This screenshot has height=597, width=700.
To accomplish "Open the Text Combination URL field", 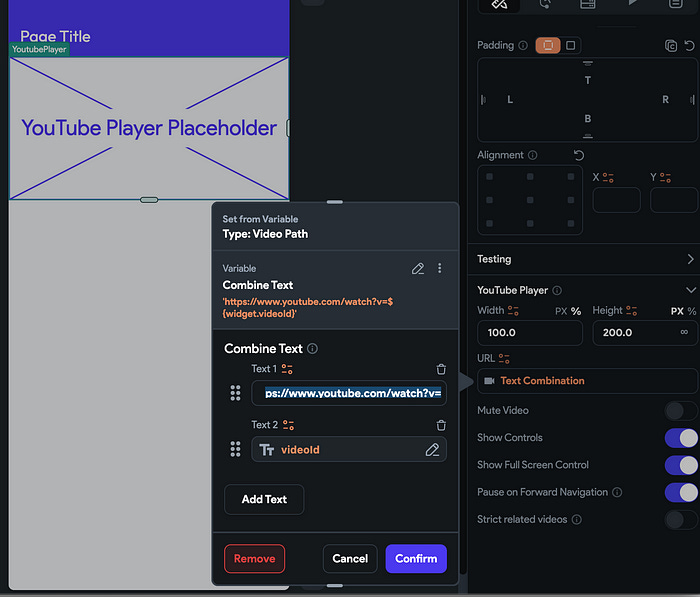I will click(x=587, y=381).
